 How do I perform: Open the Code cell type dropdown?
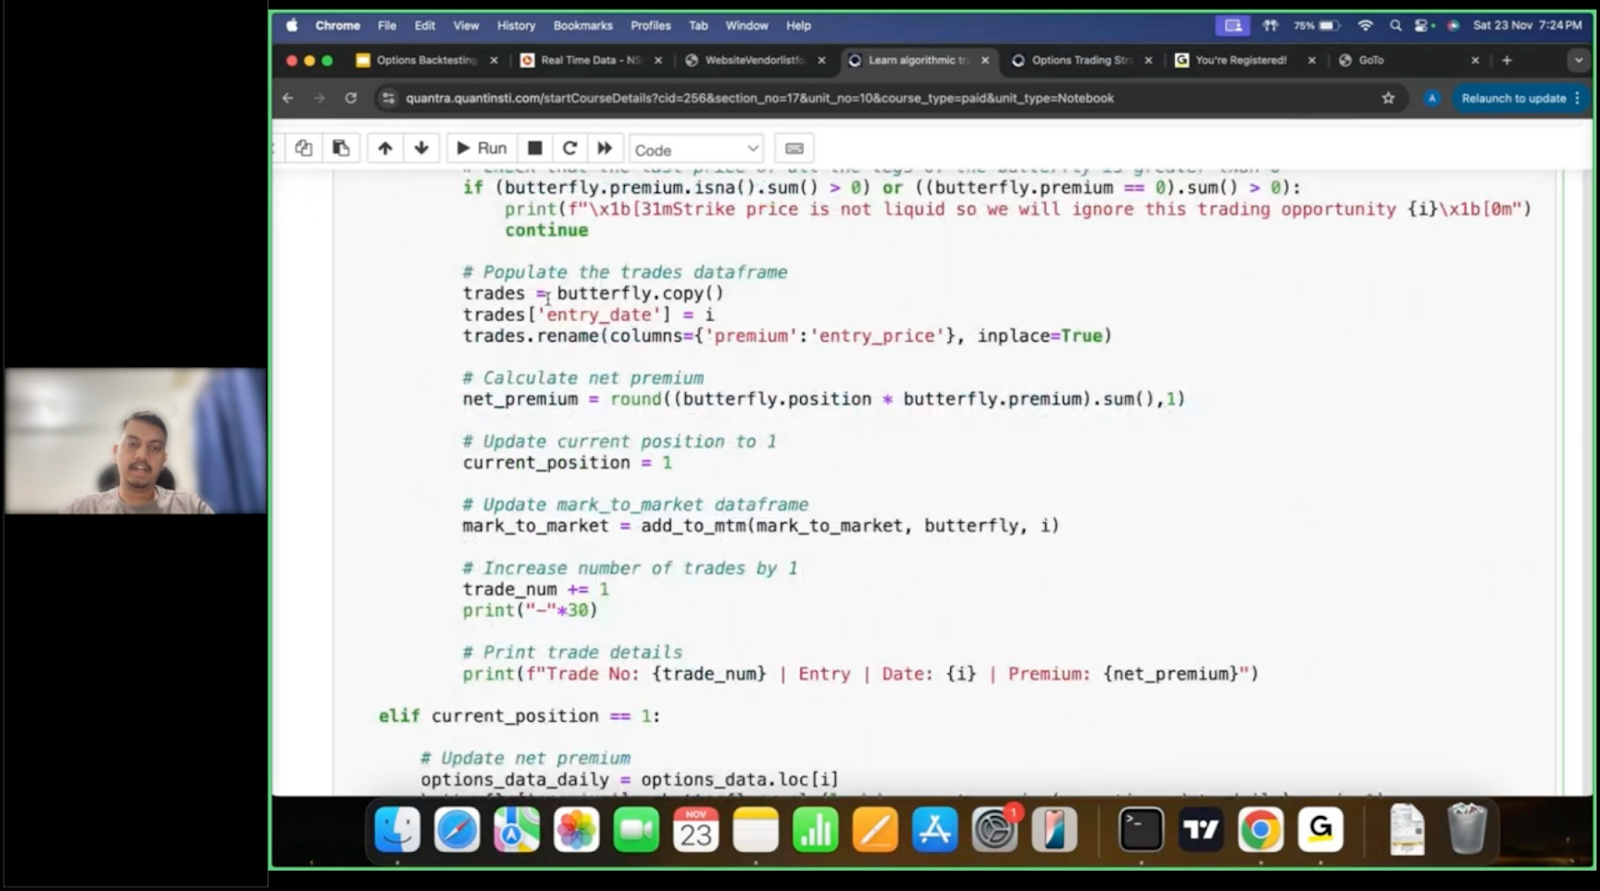[696, 150]
